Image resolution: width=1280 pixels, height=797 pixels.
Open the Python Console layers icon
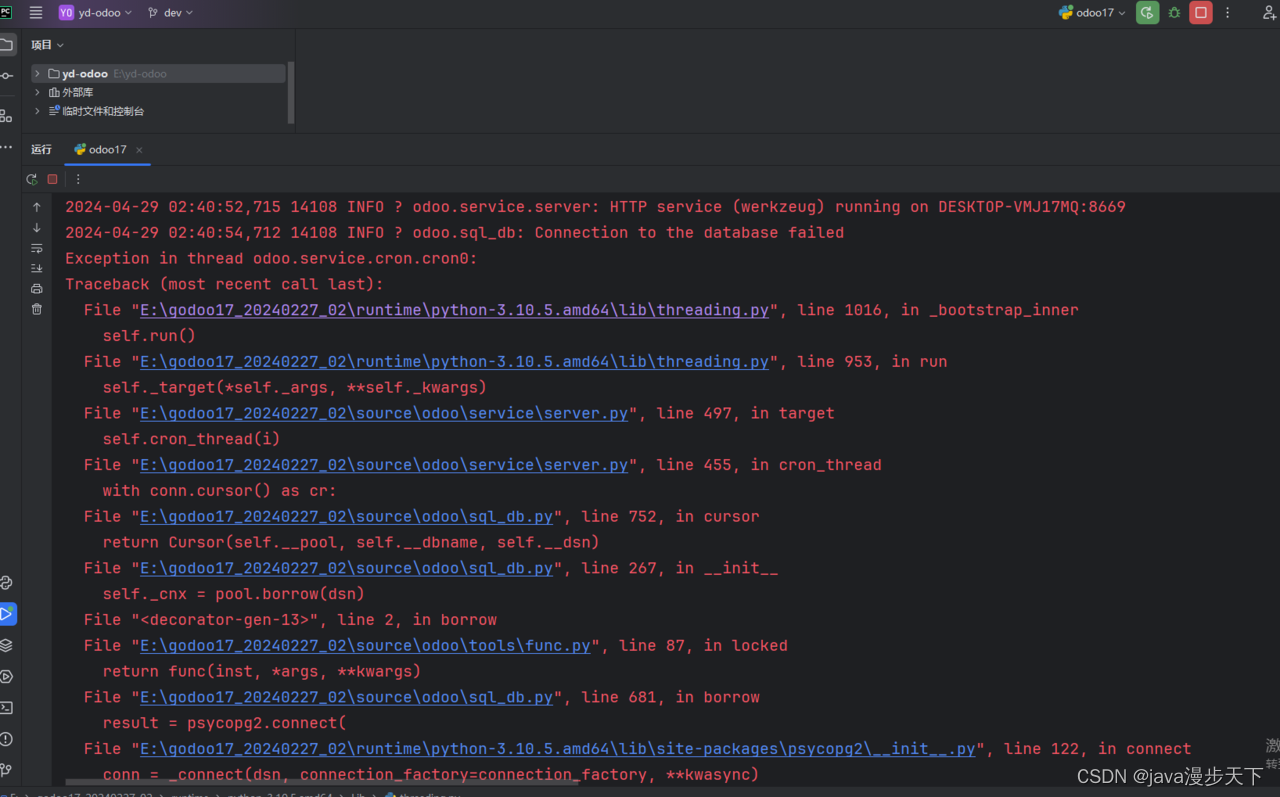(7, 645)
